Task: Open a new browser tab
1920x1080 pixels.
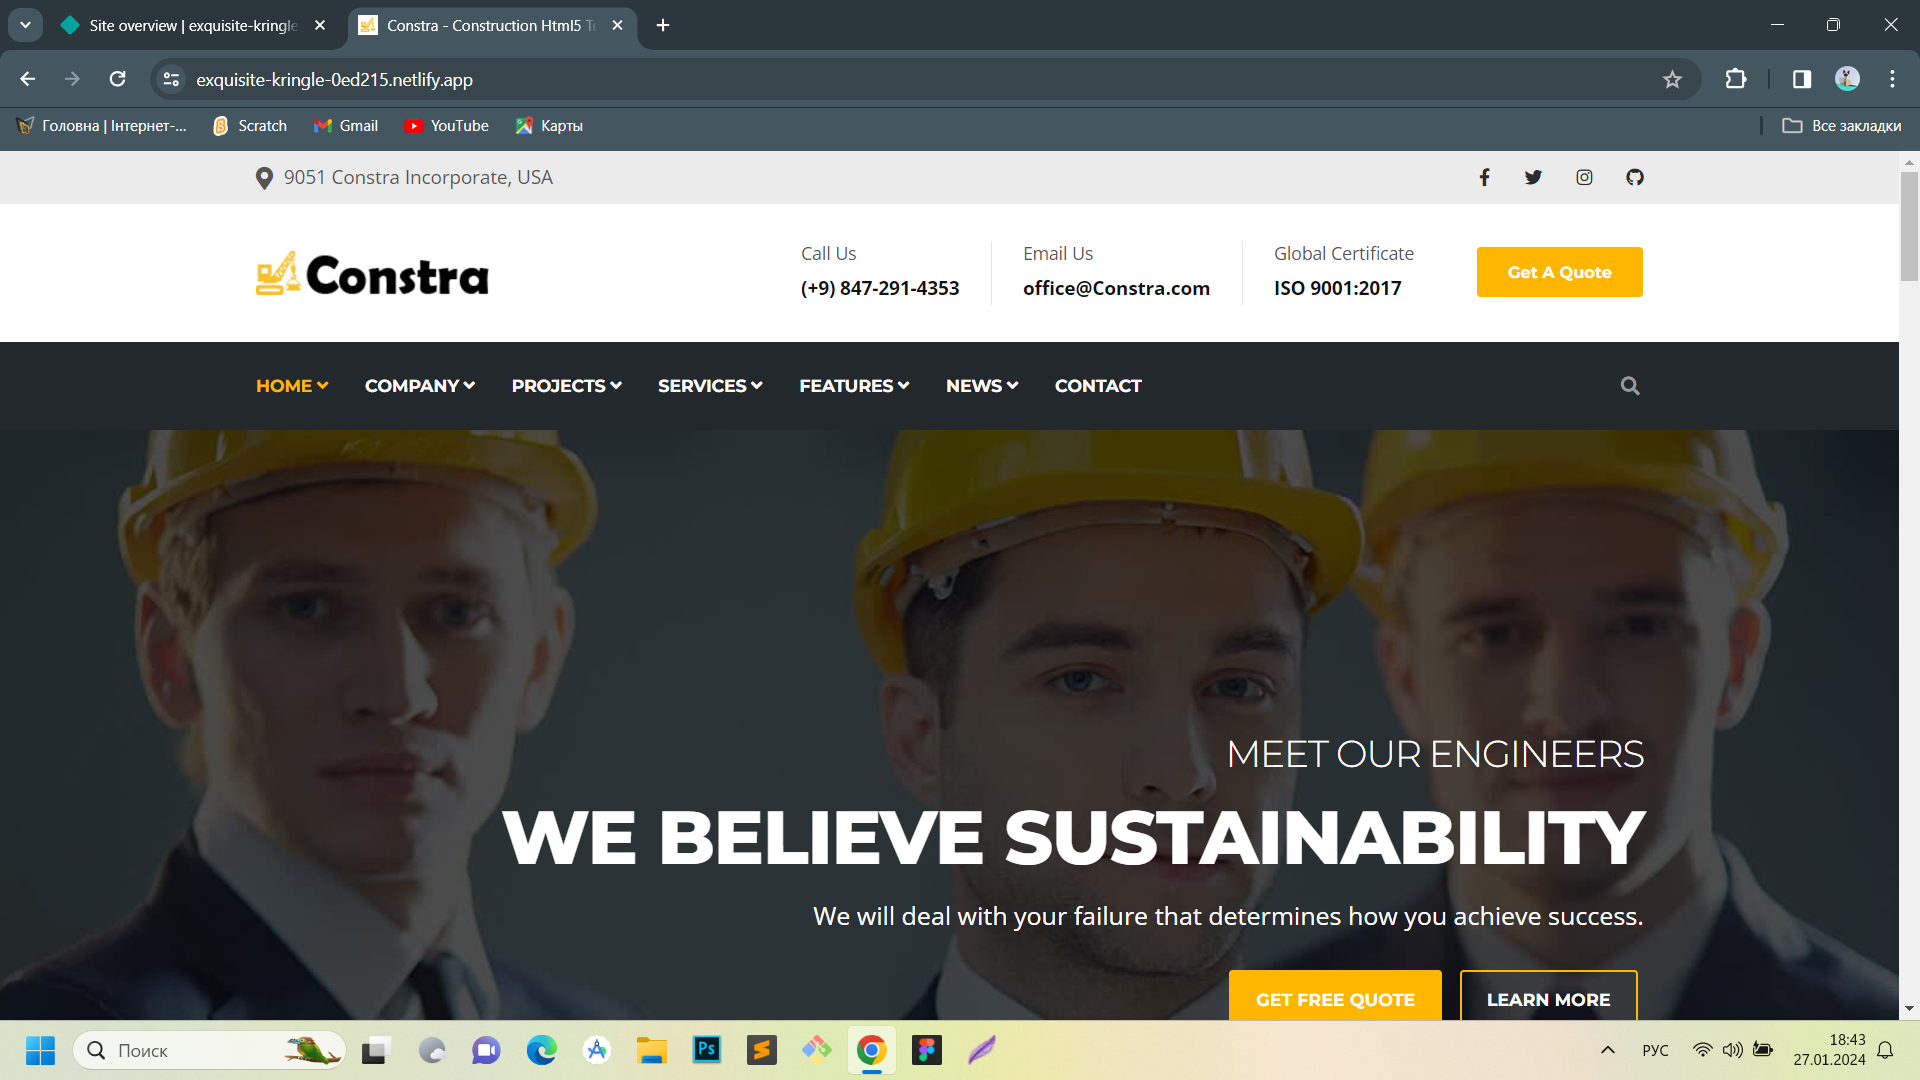Action: coord(663,25)
